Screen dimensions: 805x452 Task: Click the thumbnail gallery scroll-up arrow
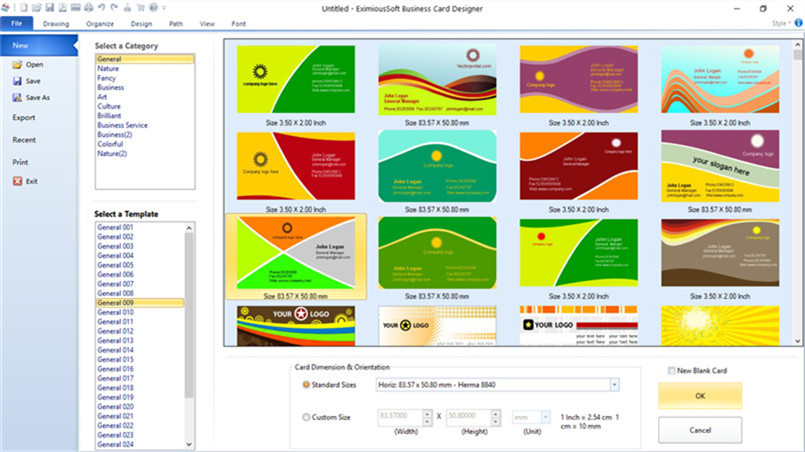798,45
